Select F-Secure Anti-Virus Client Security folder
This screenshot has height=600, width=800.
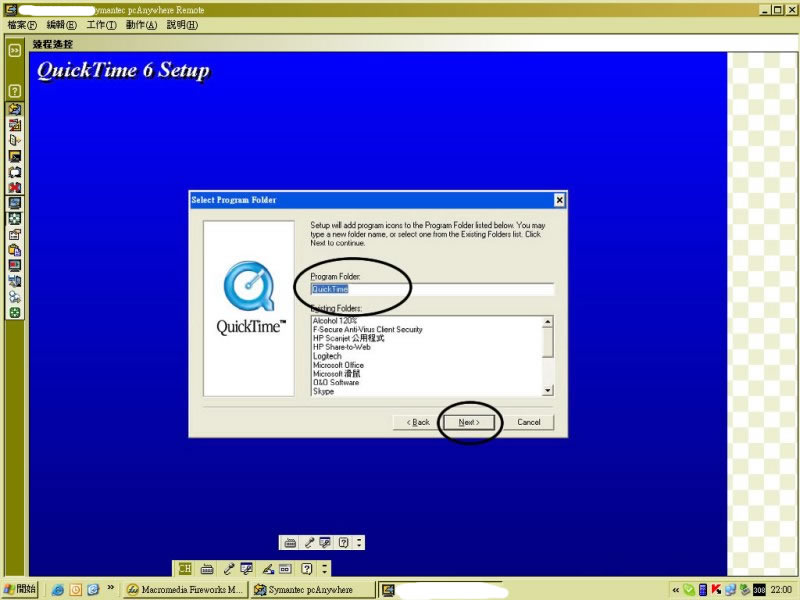(x=367, y=330)
